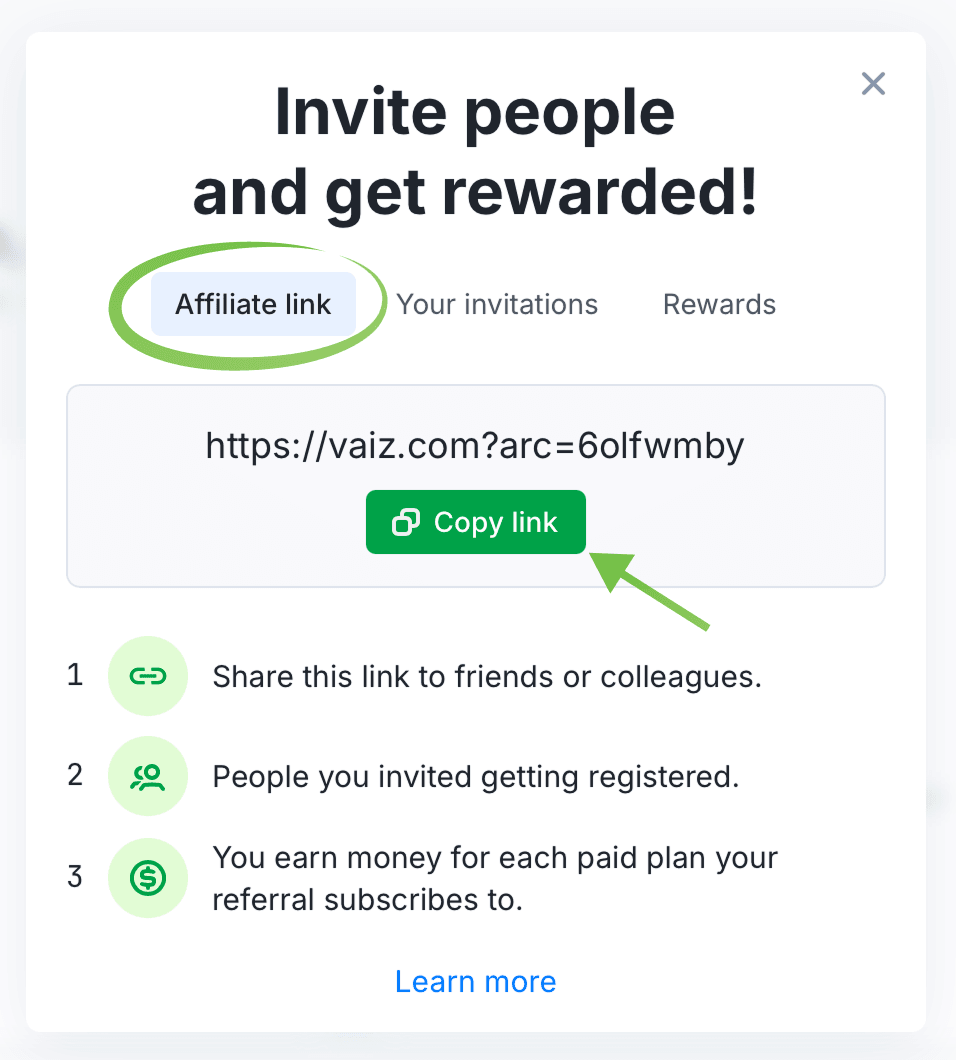
Task: Click the step number 3
Action: (x=75, y=877)
